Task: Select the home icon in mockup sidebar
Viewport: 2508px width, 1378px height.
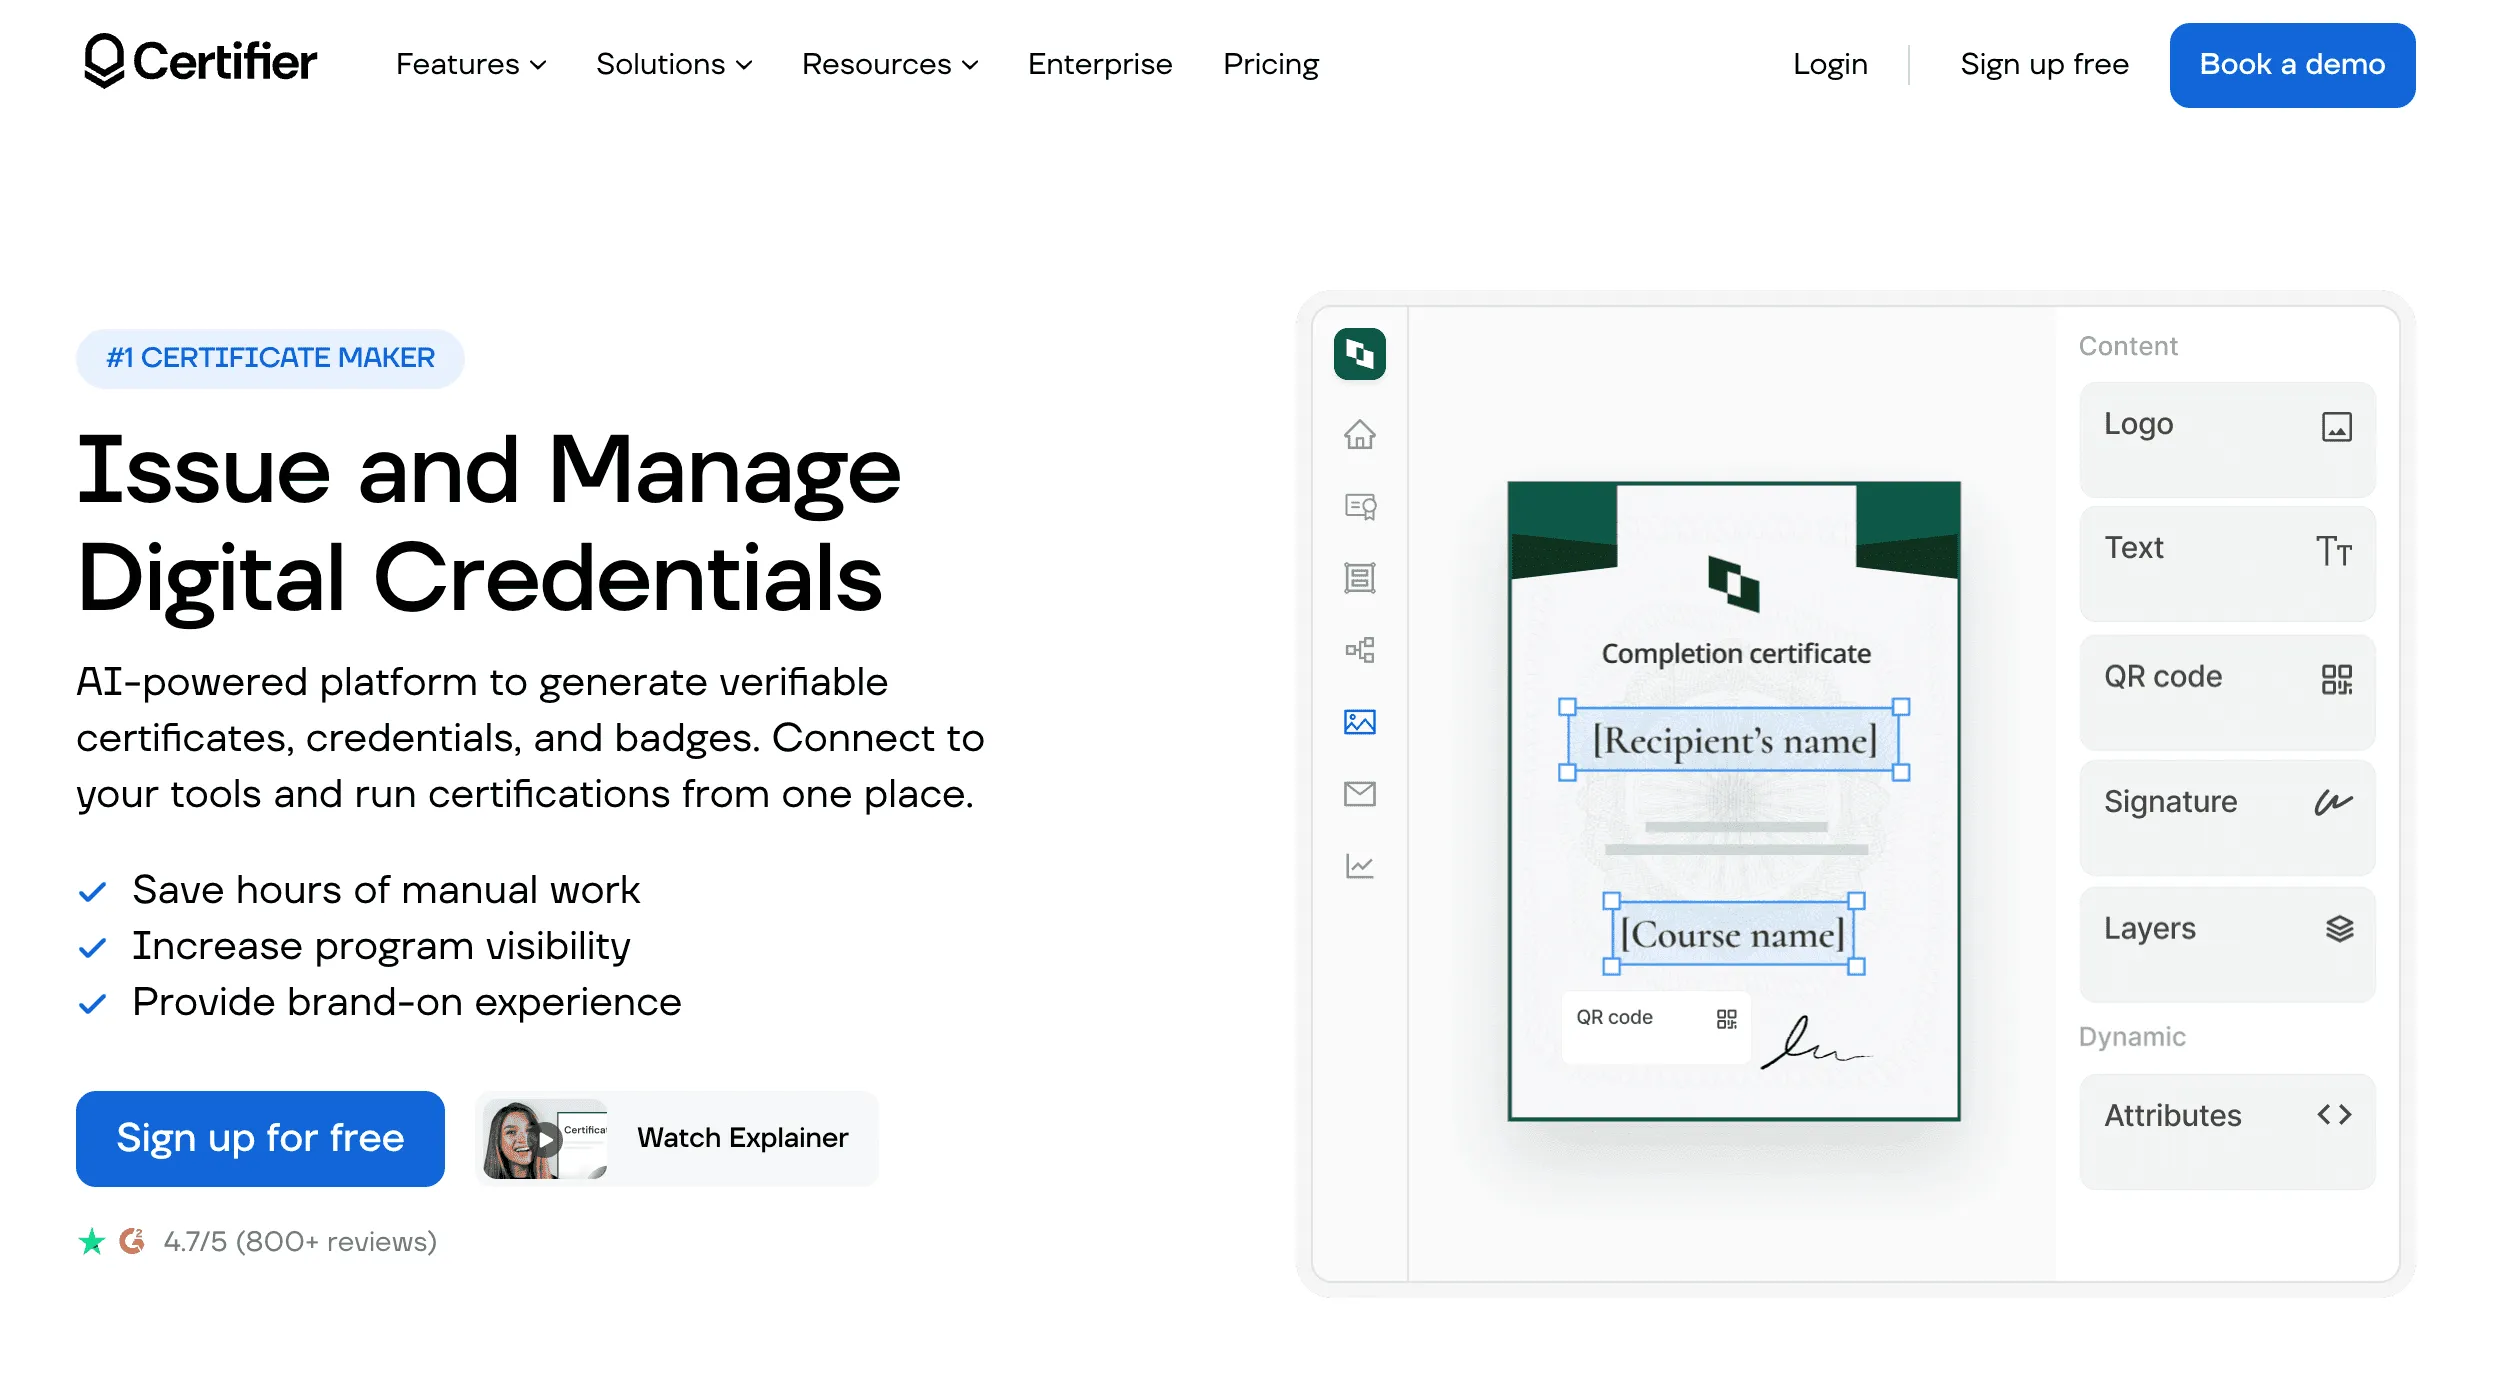Action: (1360, 434)
